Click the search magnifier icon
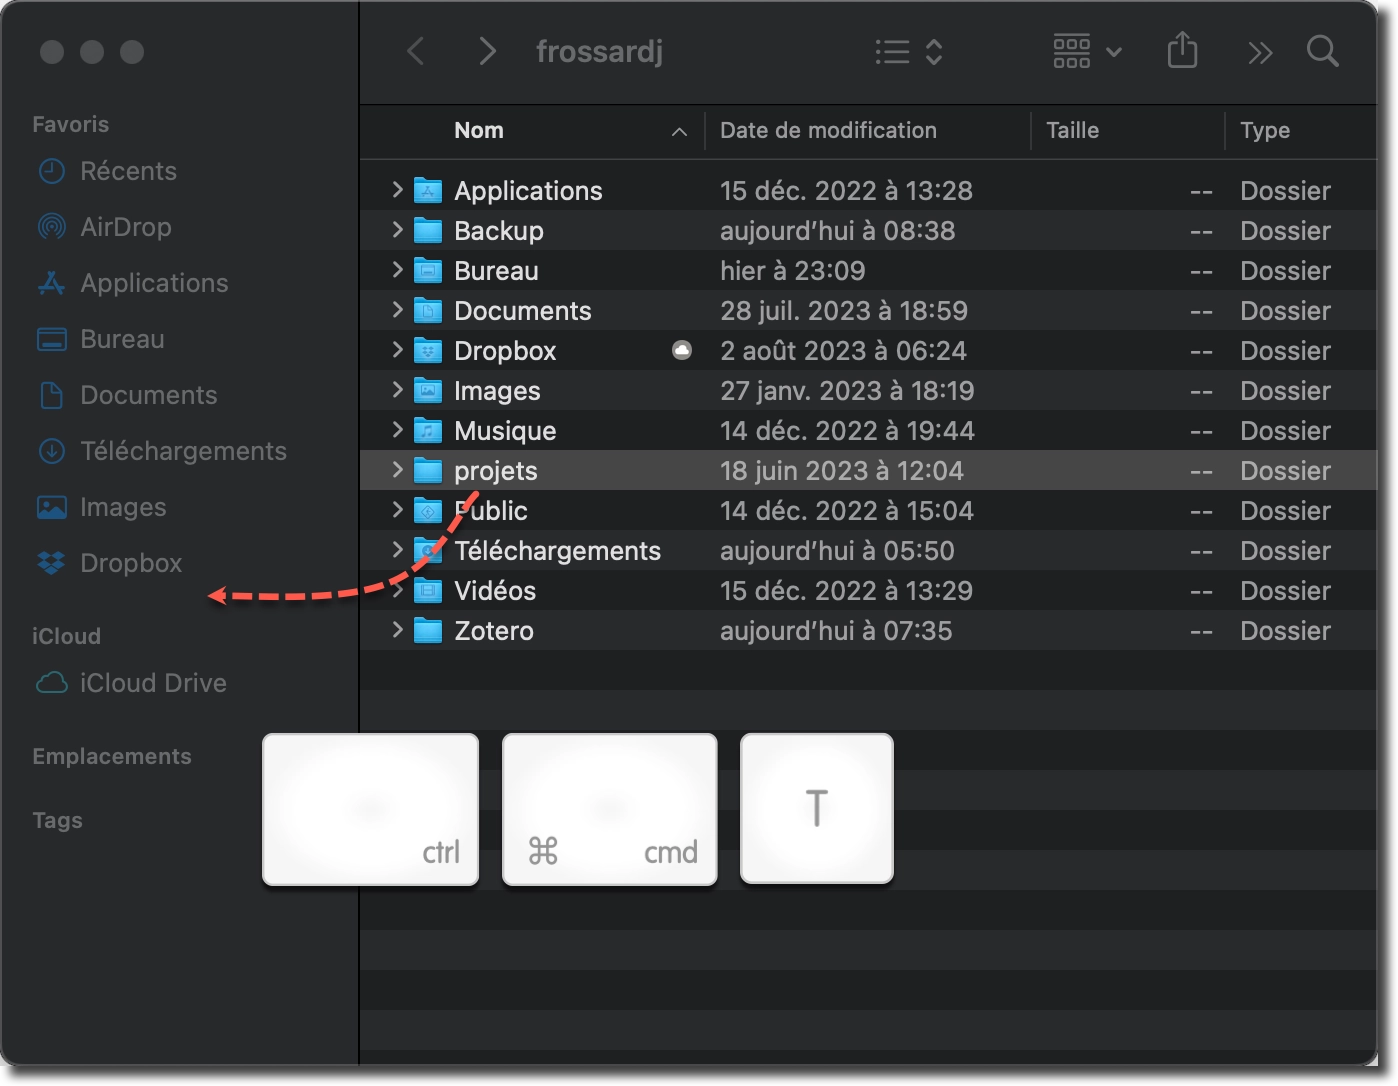This screenshot has height=1086, width=1398. tap(1322, 51)
